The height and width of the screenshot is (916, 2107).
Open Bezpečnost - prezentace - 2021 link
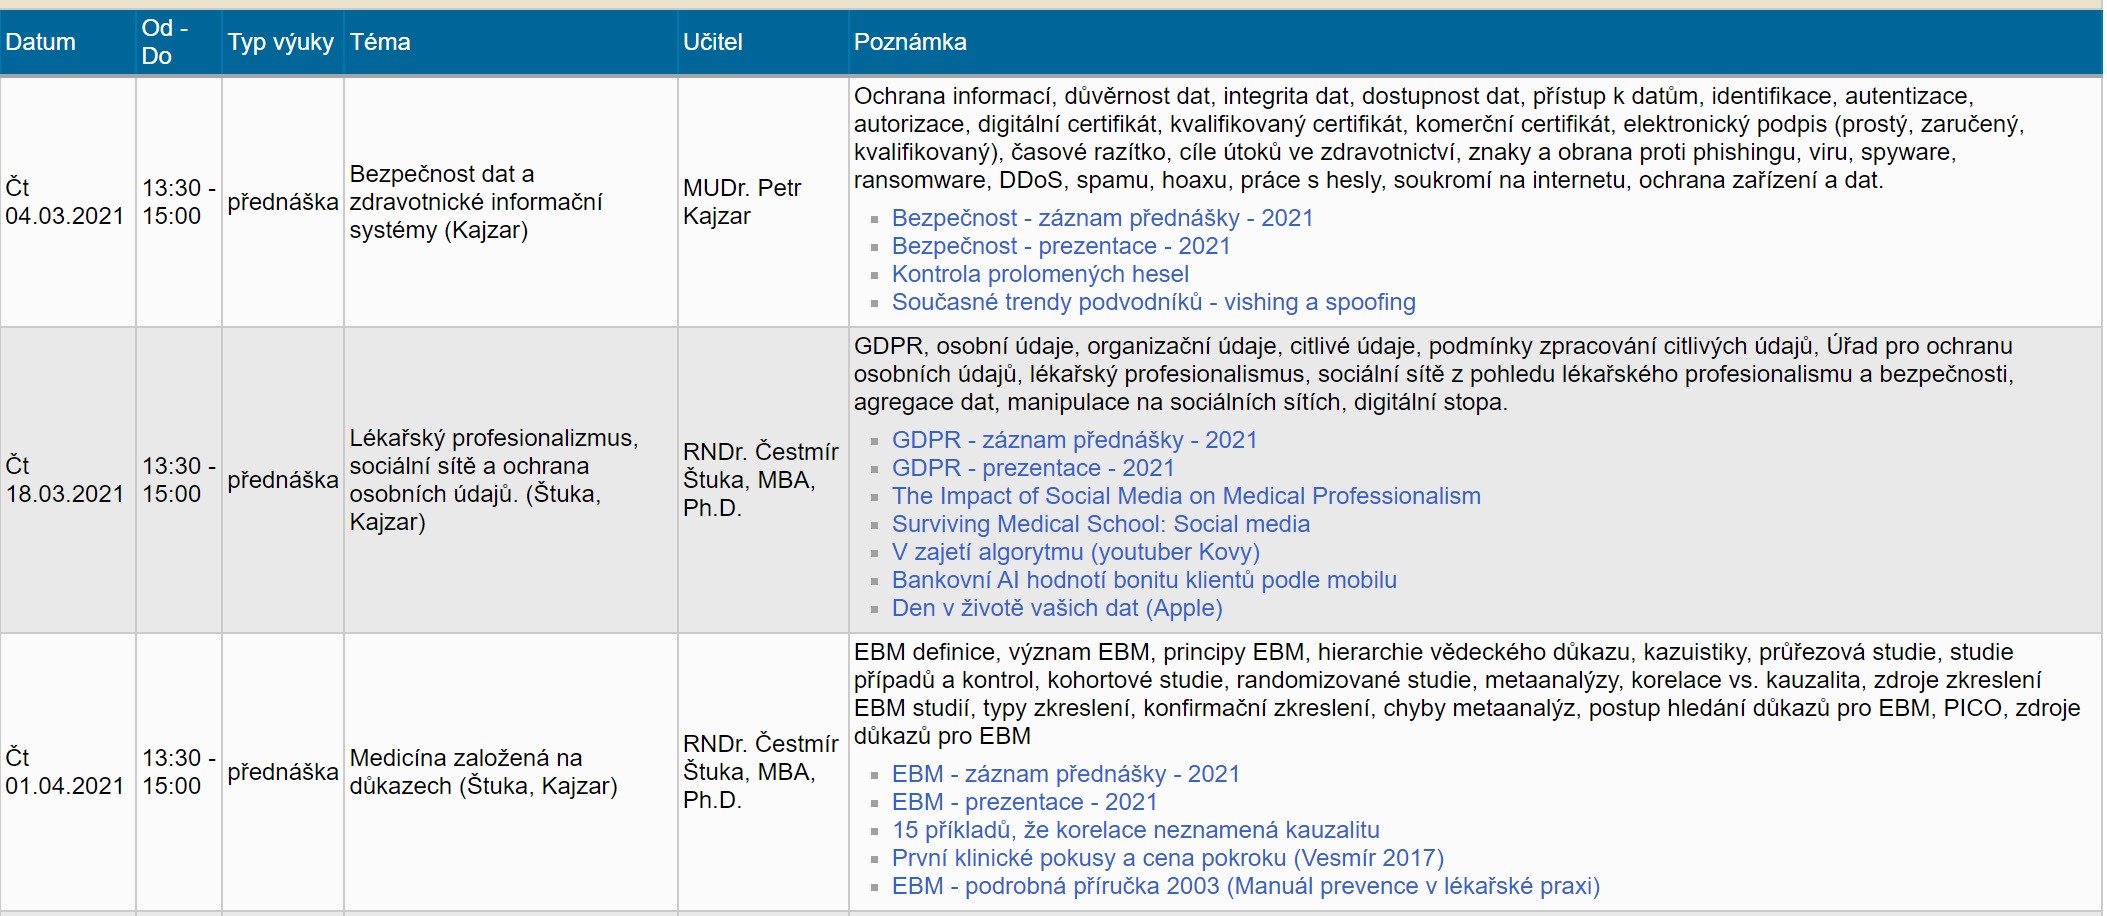(x=1060, y=246)
